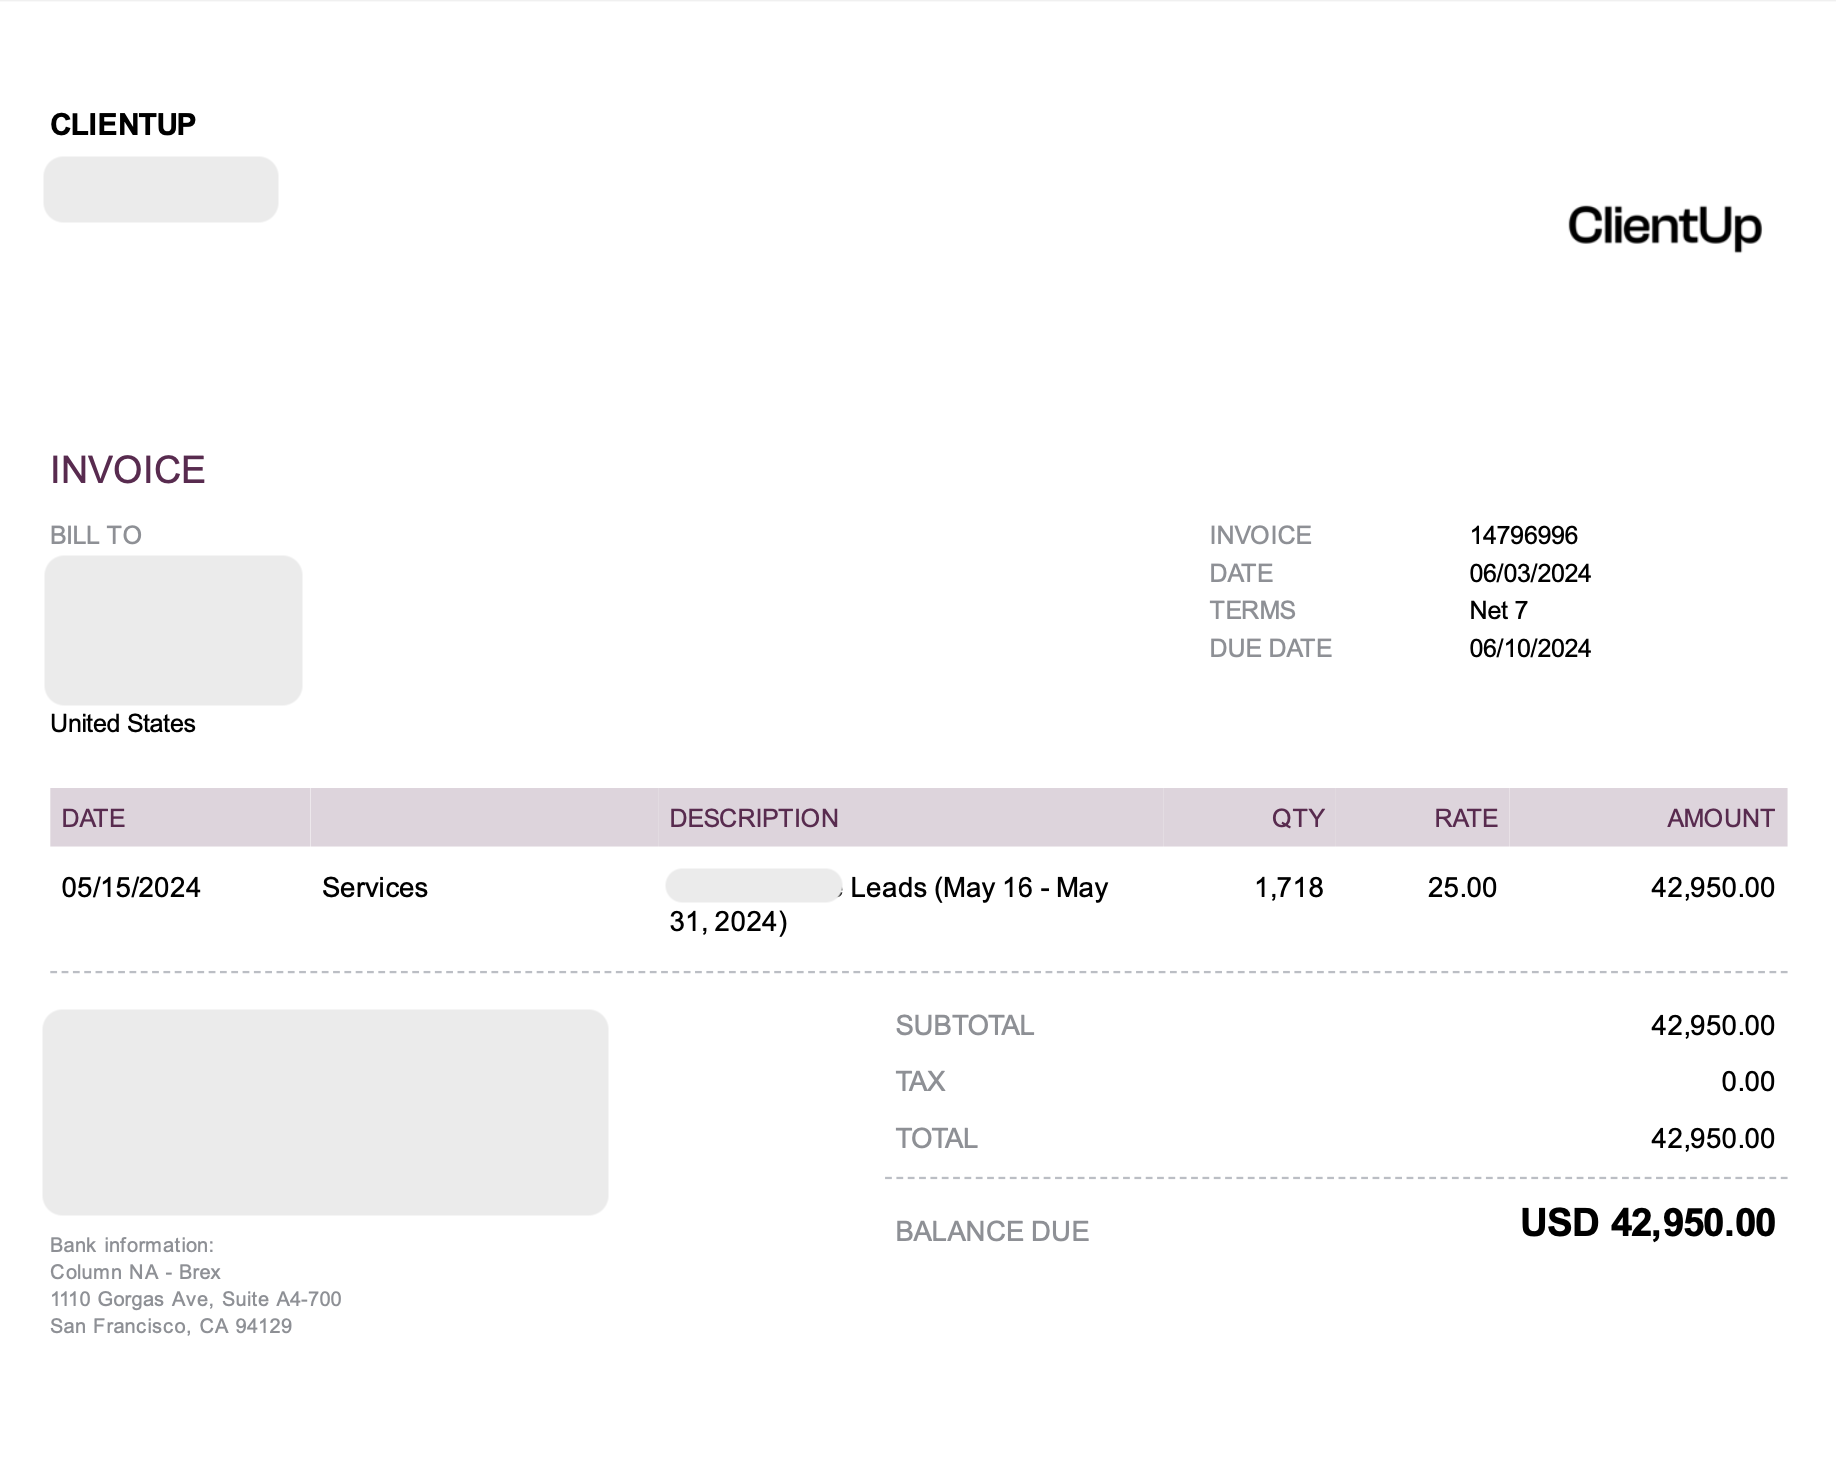This screenshot has width=1836, height=1484.
Task: Select the line item date 05/15/2024
Action: coord(131,888)
